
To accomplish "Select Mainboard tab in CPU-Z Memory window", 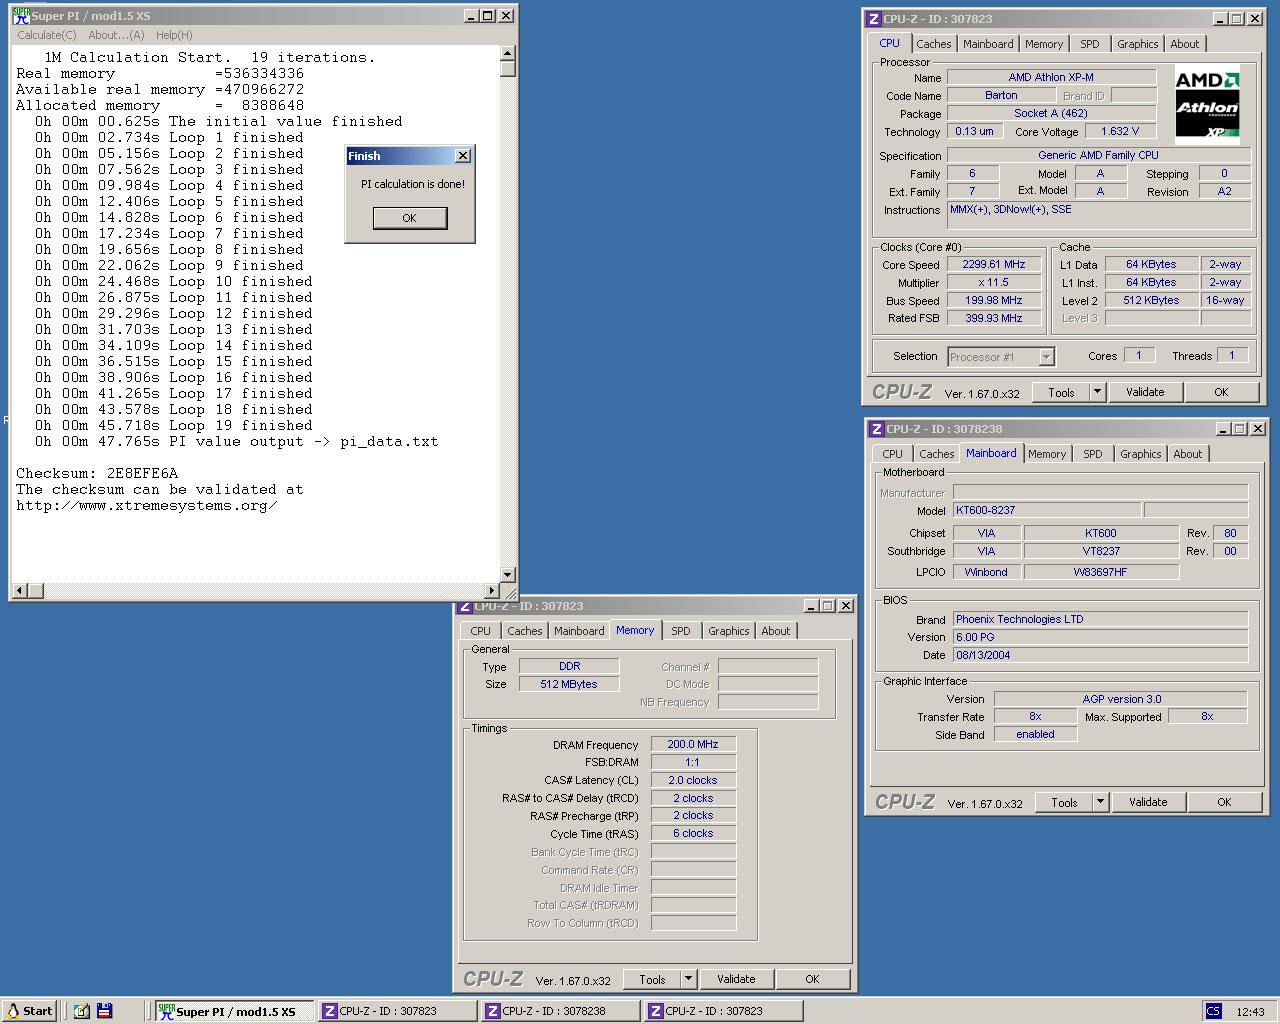I will pos(579,631).
